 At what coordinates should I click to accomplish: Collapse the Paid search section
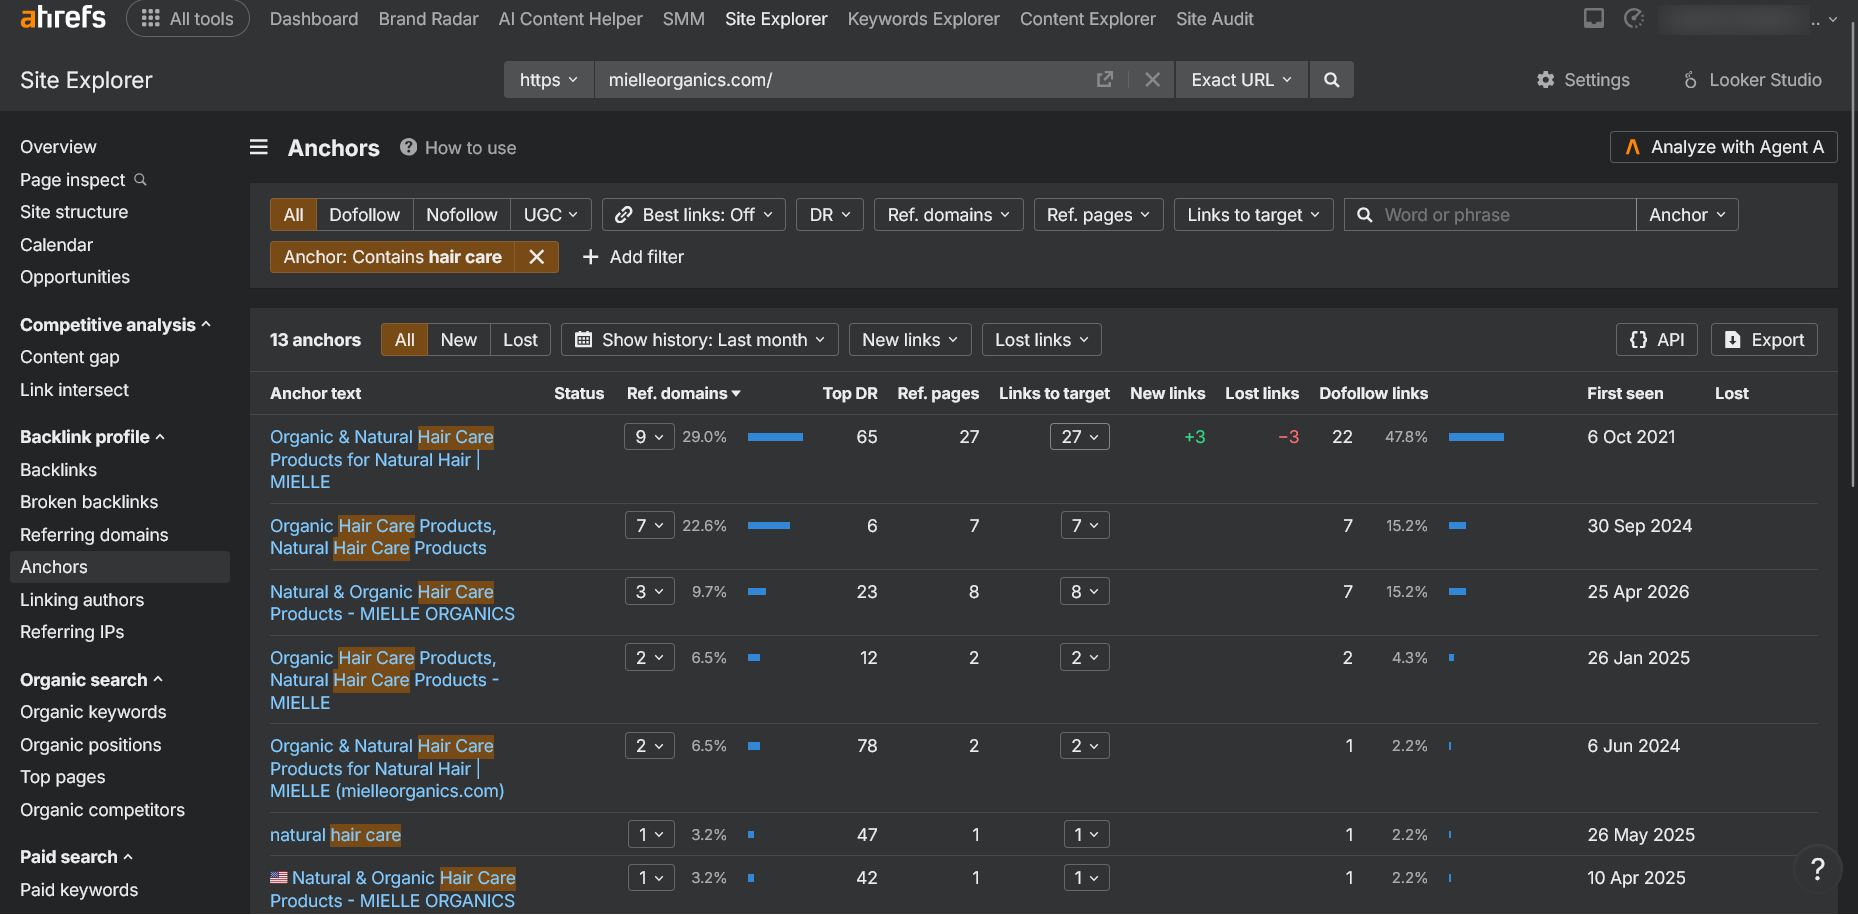click(x=76, y=857)
